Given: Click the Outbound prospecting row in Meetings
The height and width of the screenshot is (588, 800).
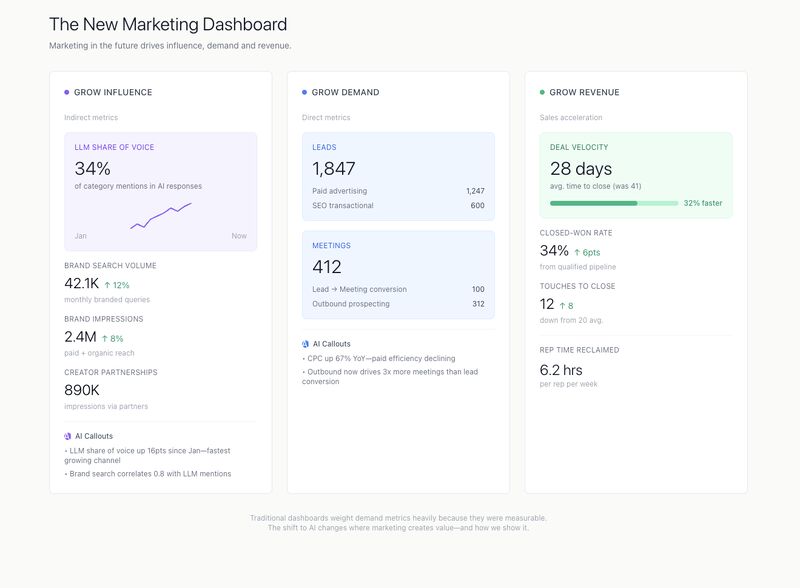Looking at the screenshot, I should [x=398, y=304].
